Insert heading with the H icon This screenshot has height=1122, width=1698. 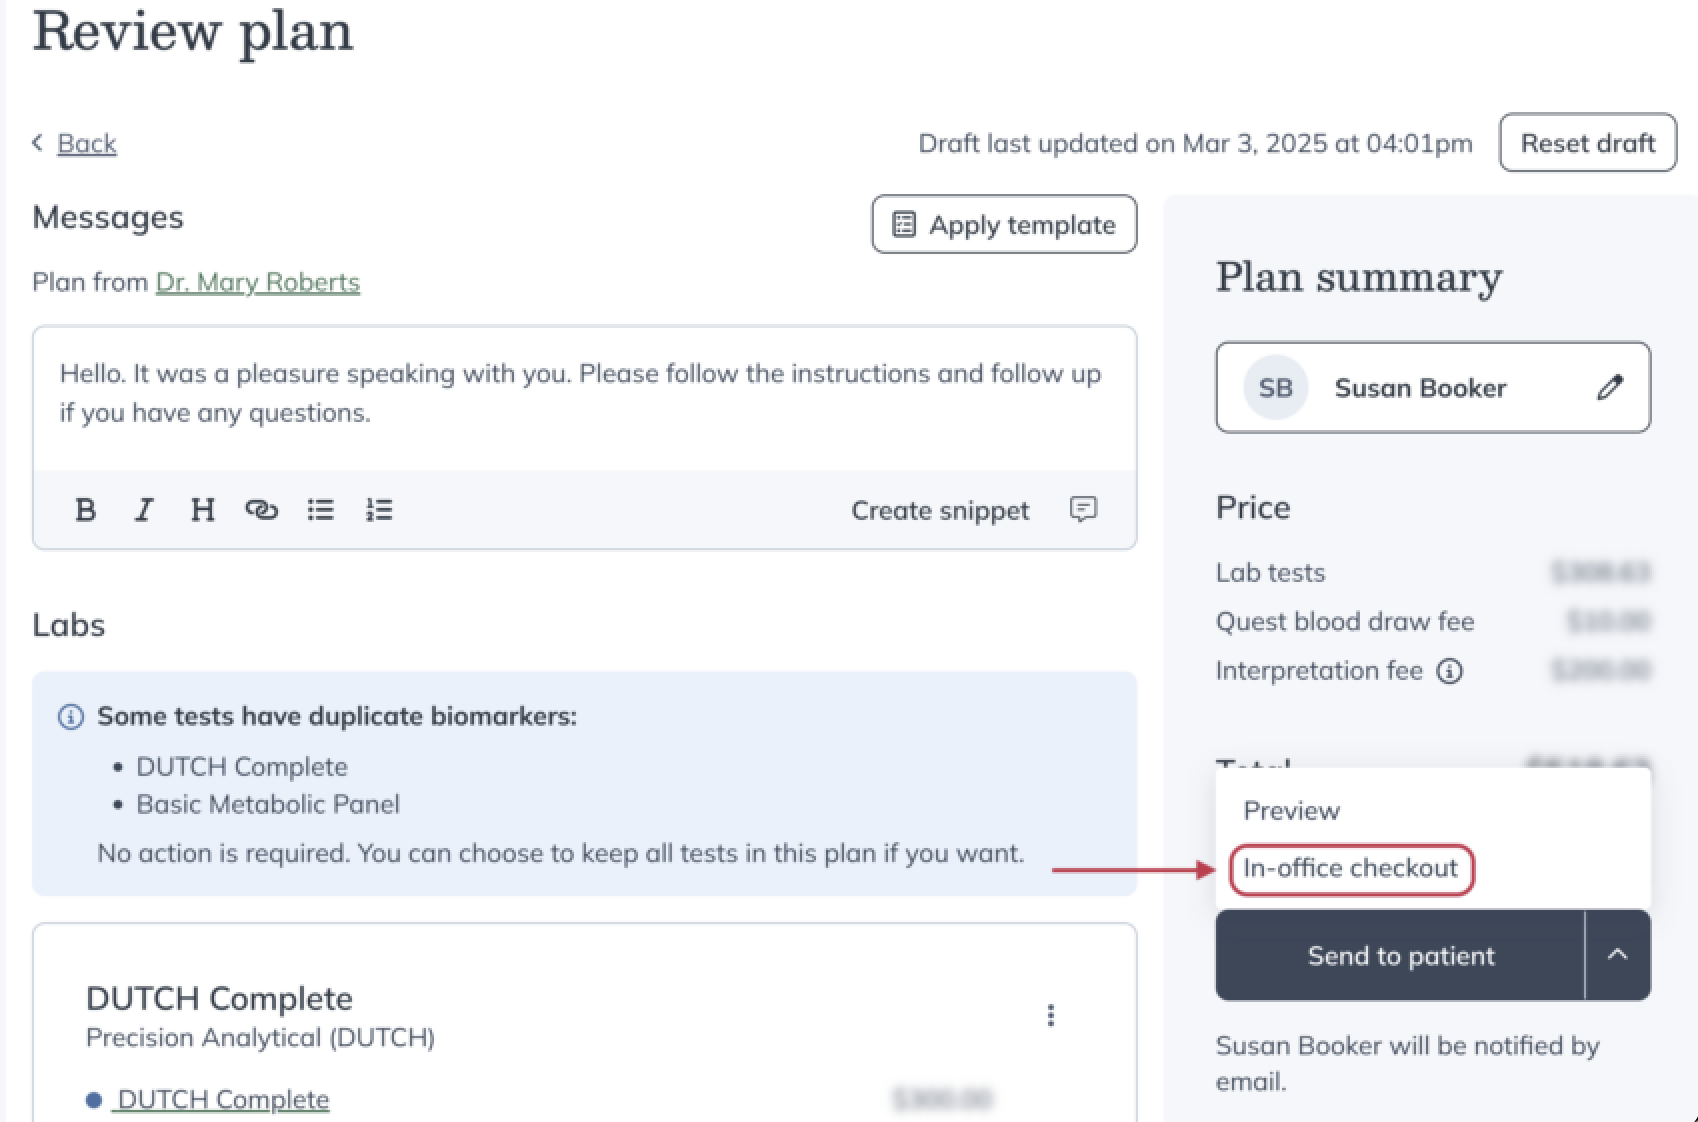[x=203, y=510]
